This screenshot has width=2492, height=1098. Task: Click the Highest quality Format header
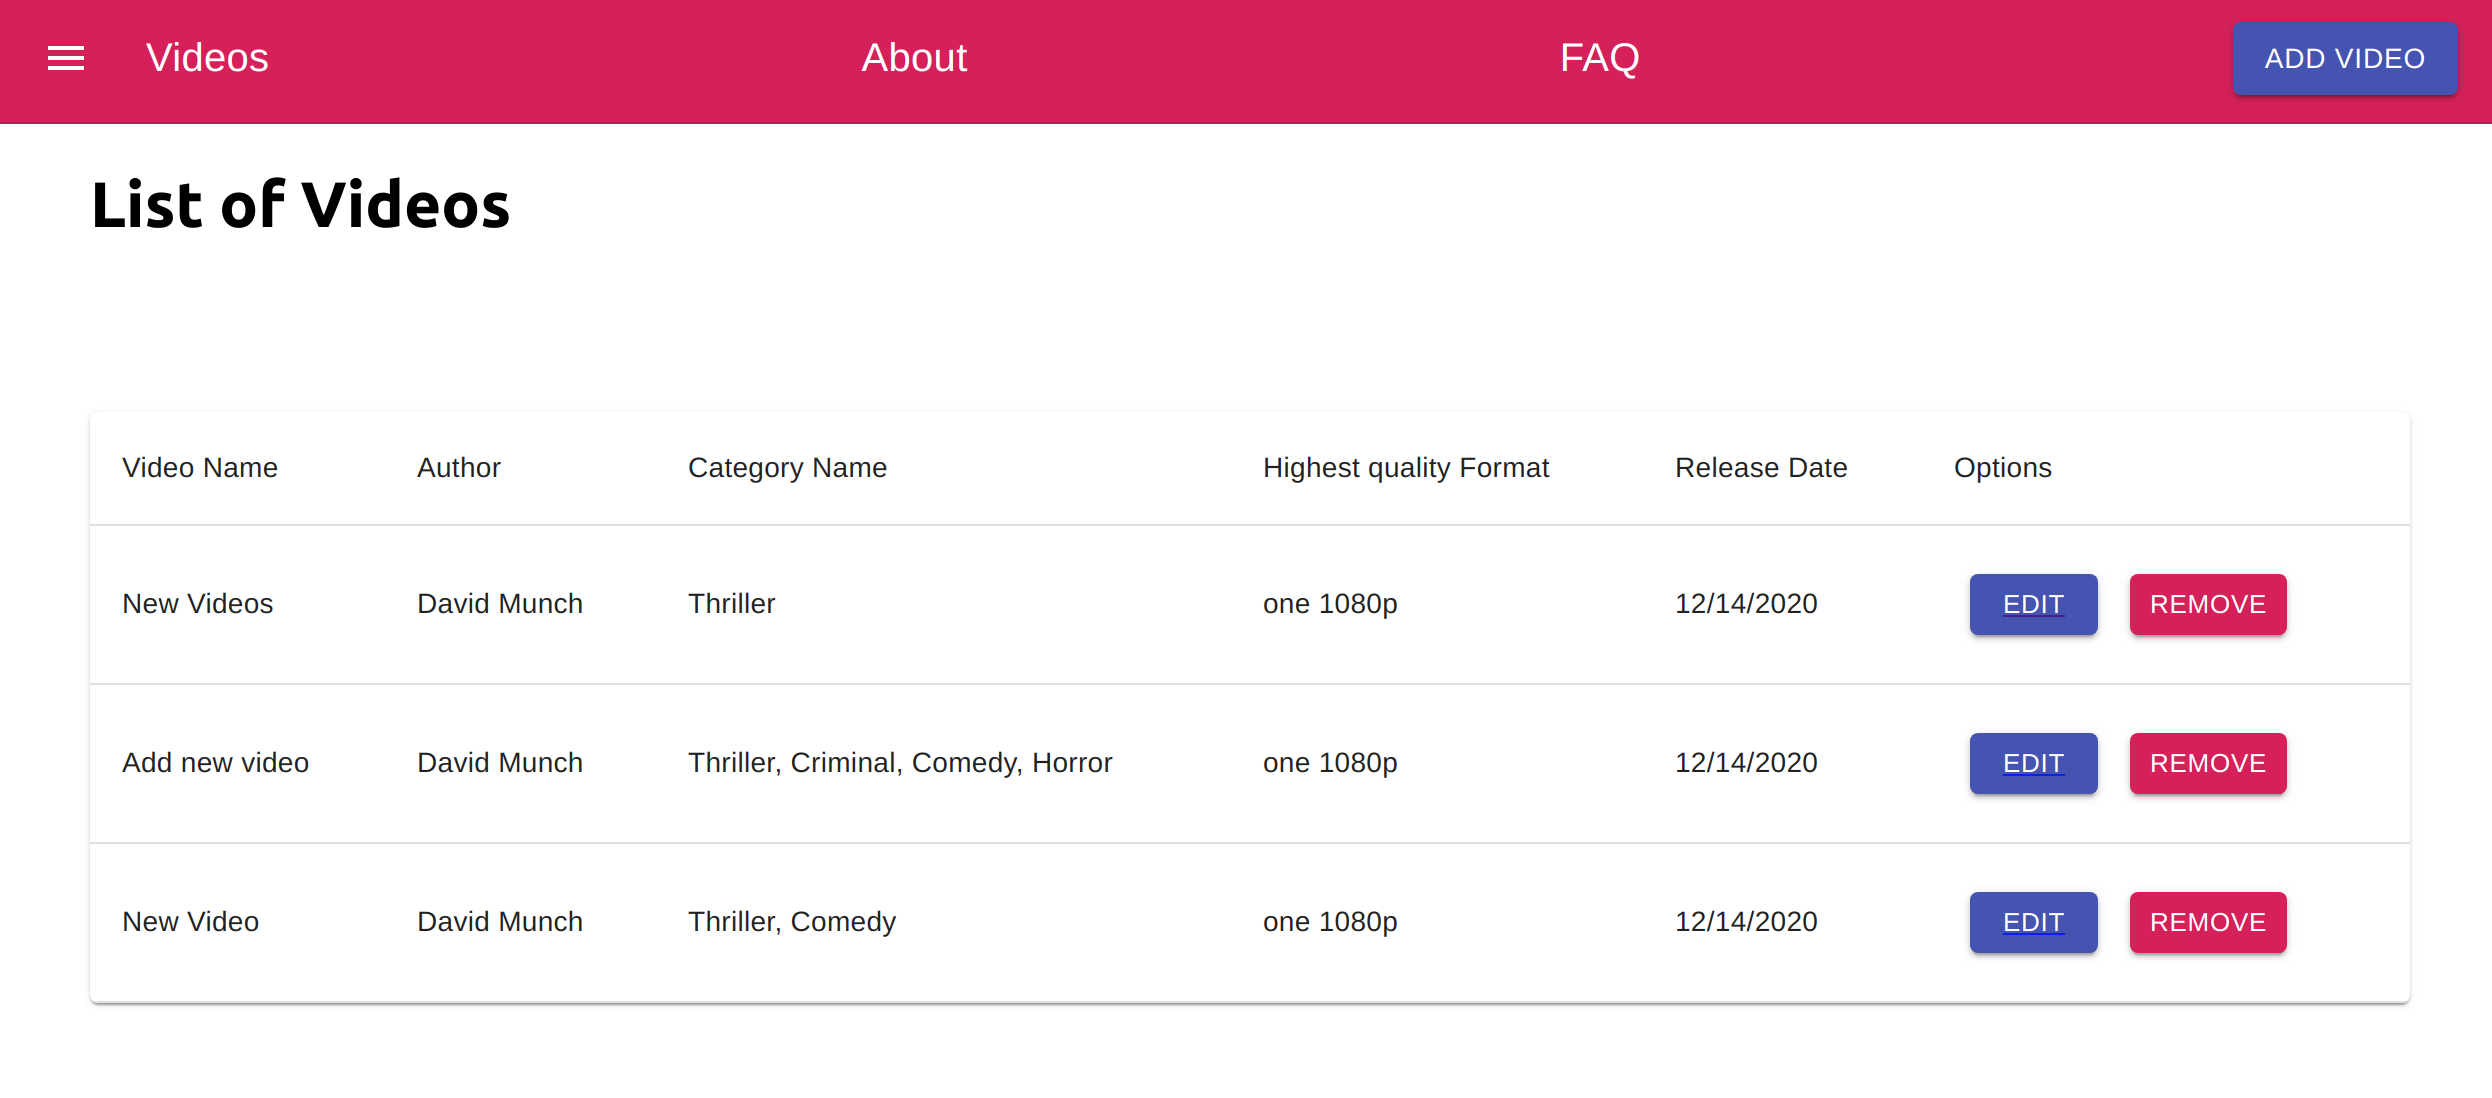tap(1405, 468)
